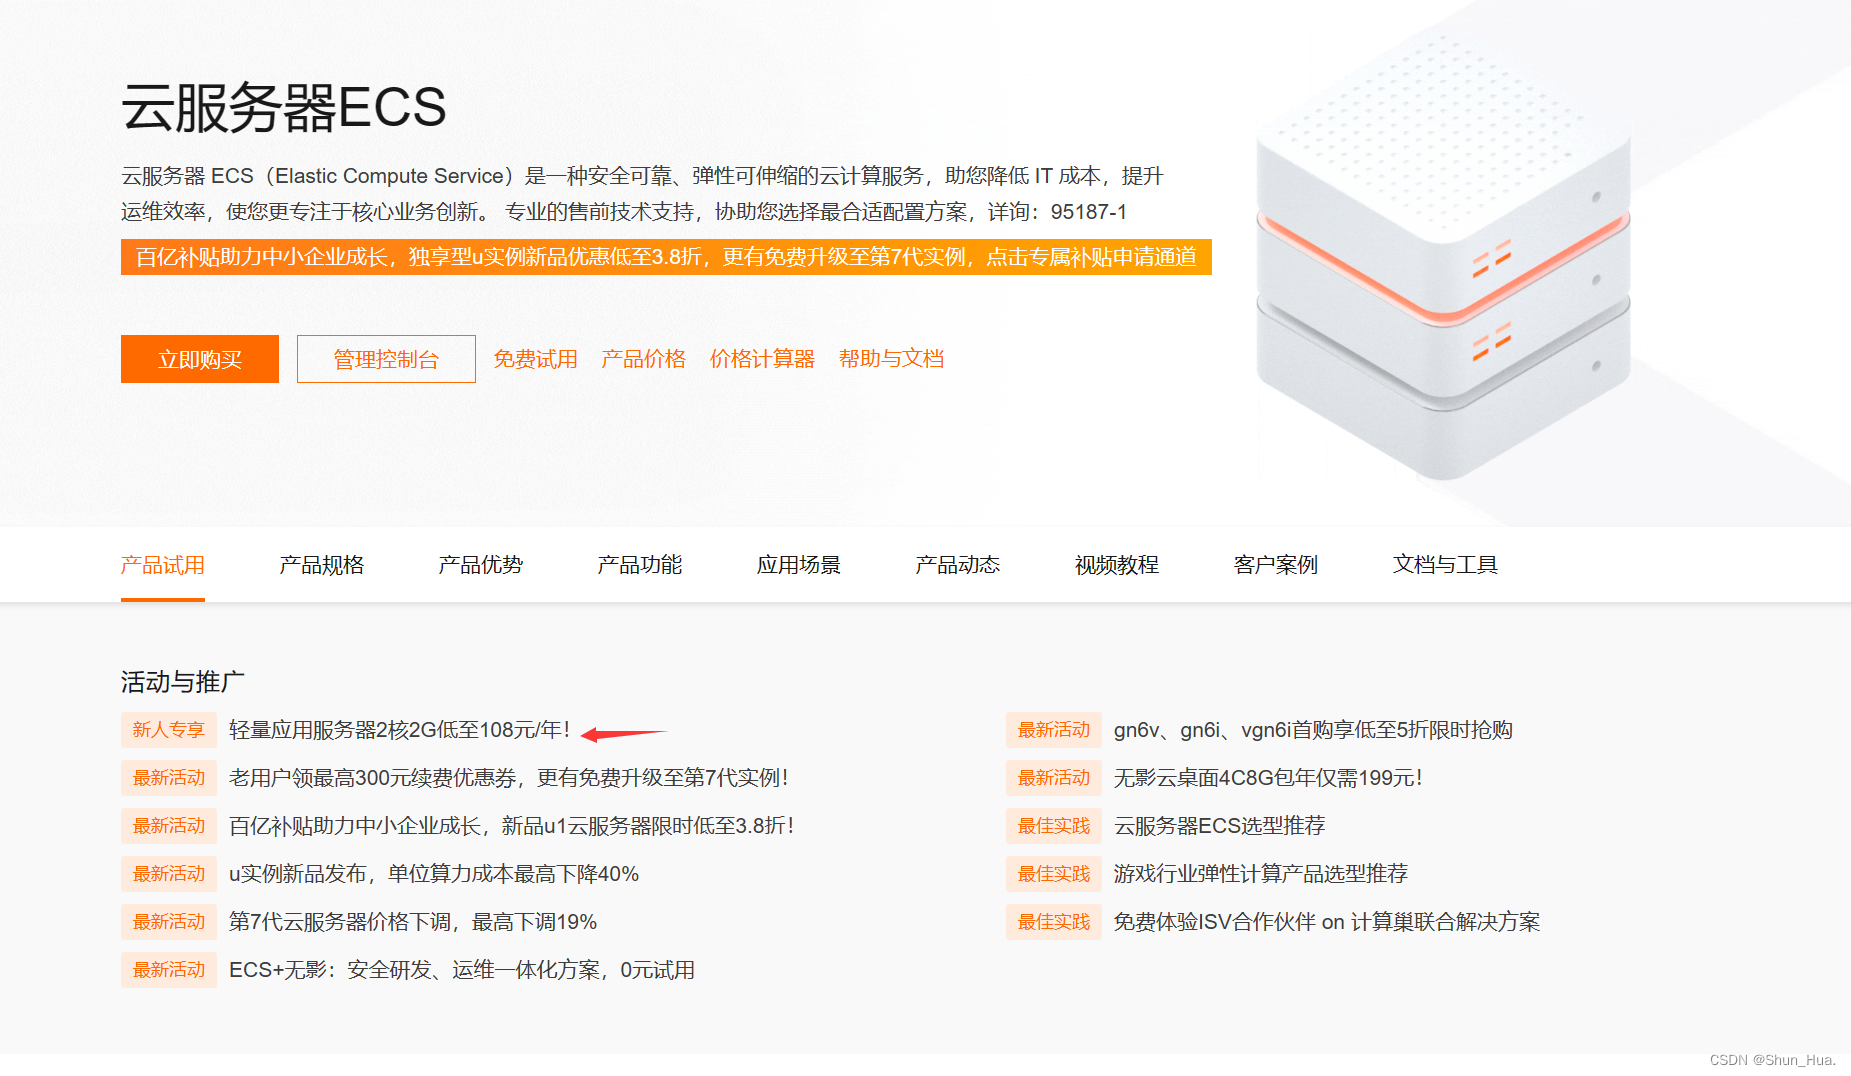Switch to the 产品功能 tab
Screen dimensions: 1851x1076
tap(640, 565)
